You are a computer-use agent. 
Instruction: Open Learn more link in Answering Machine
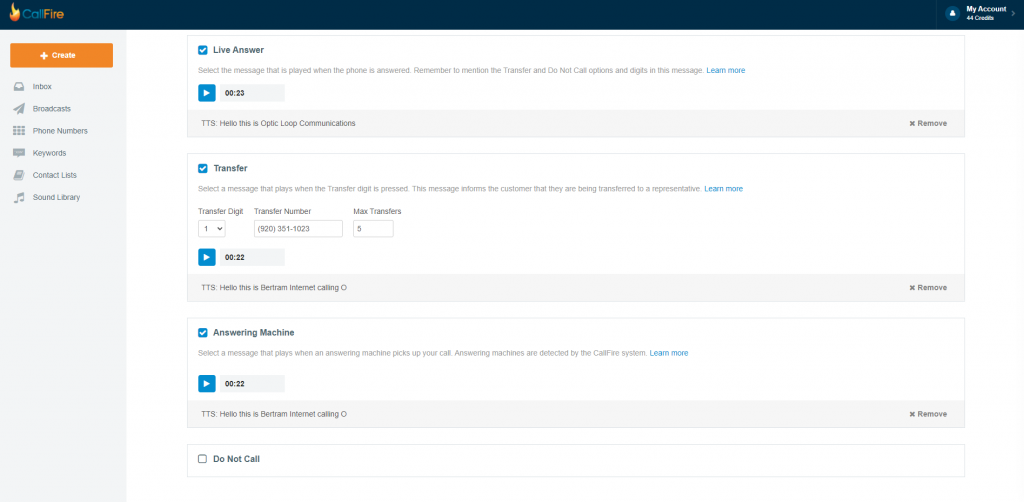pyautogui.click(x=669, y=353)
